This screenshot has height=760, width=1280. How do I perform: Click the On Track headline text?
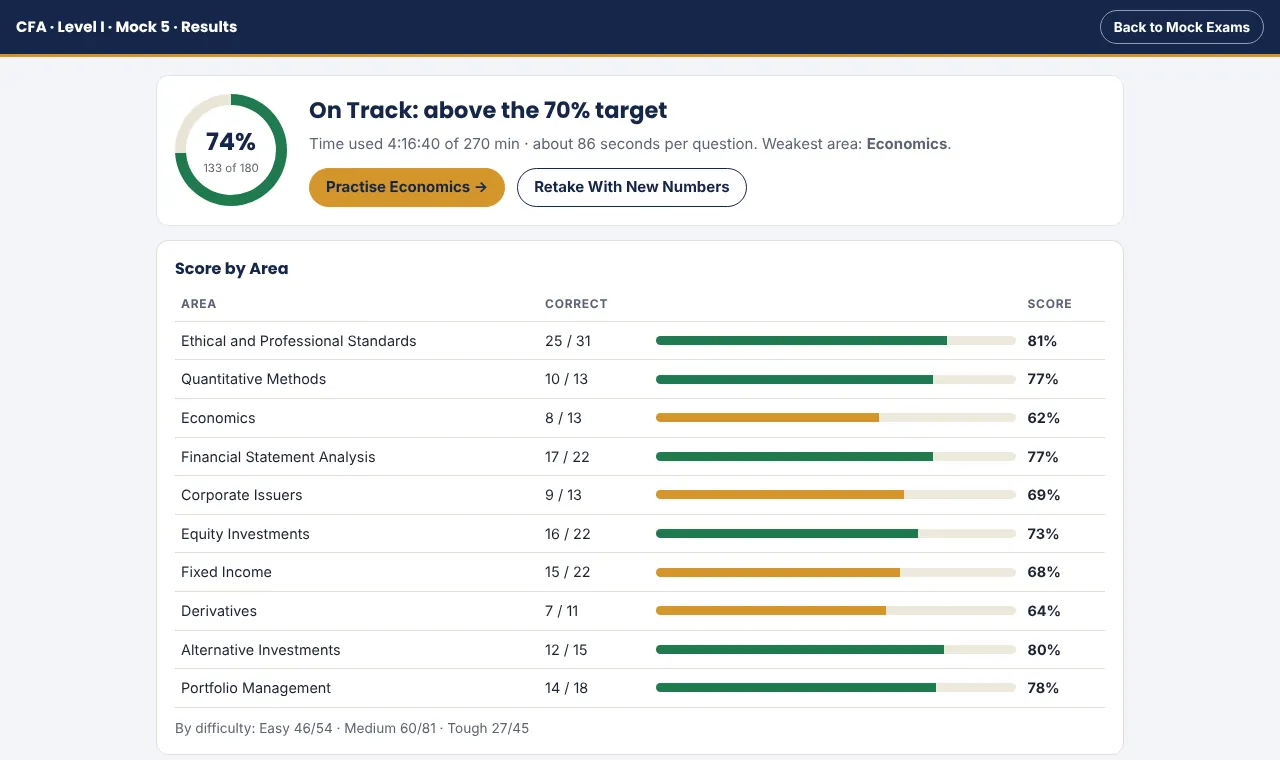(x=488, y=110)
